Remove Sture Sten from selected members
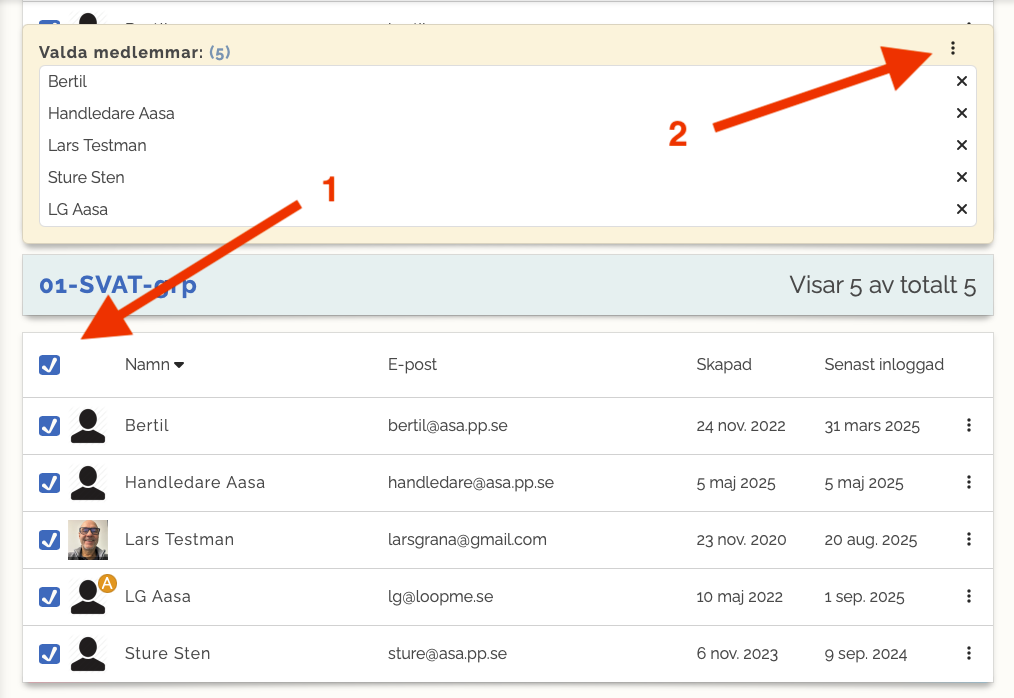Screen dimensions: 1014x698 click(x=961, y=178)
